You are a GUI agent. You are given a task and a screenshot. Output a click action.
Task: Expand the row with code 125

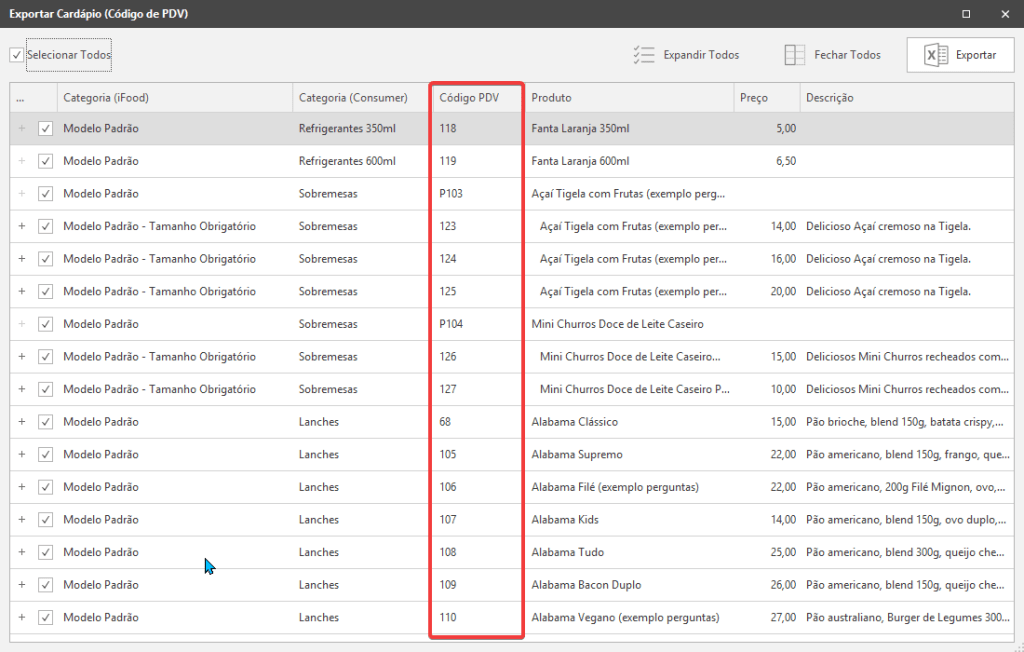[x=22, y=291]
